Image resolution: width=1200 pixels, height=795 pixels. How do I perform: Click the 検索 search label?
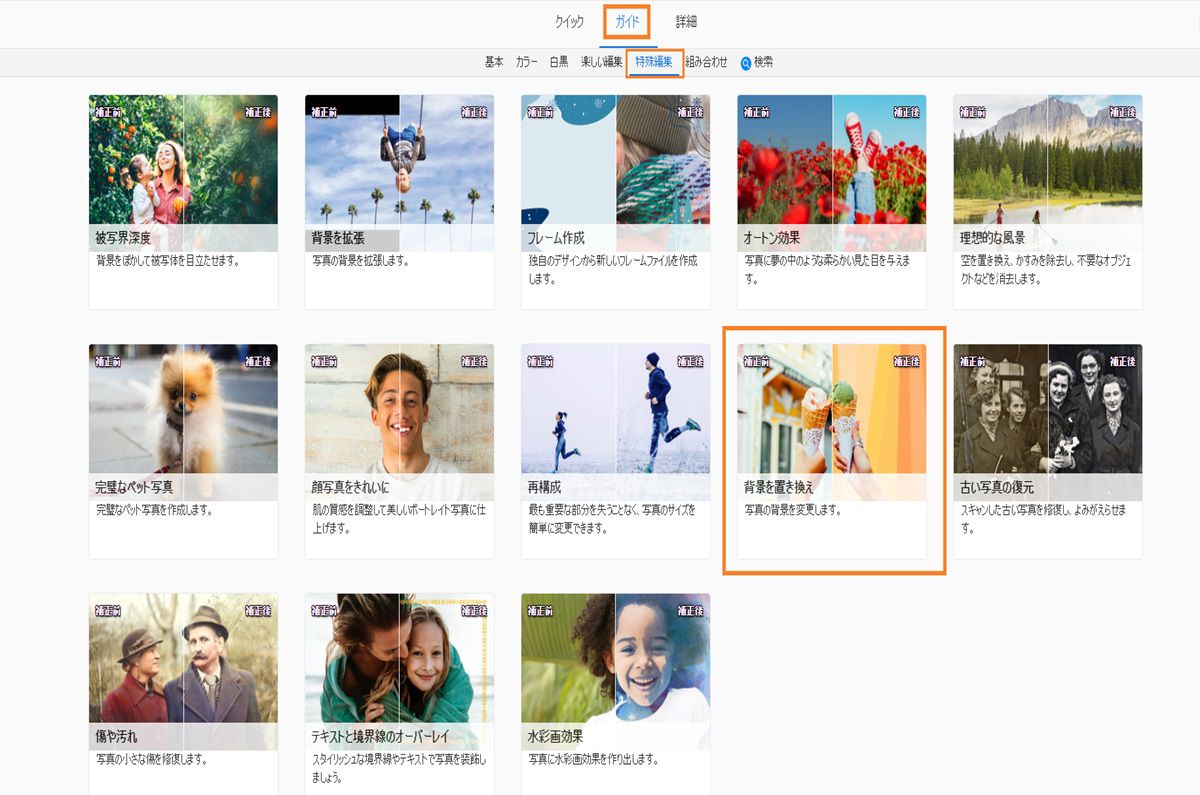click(763, 62)
